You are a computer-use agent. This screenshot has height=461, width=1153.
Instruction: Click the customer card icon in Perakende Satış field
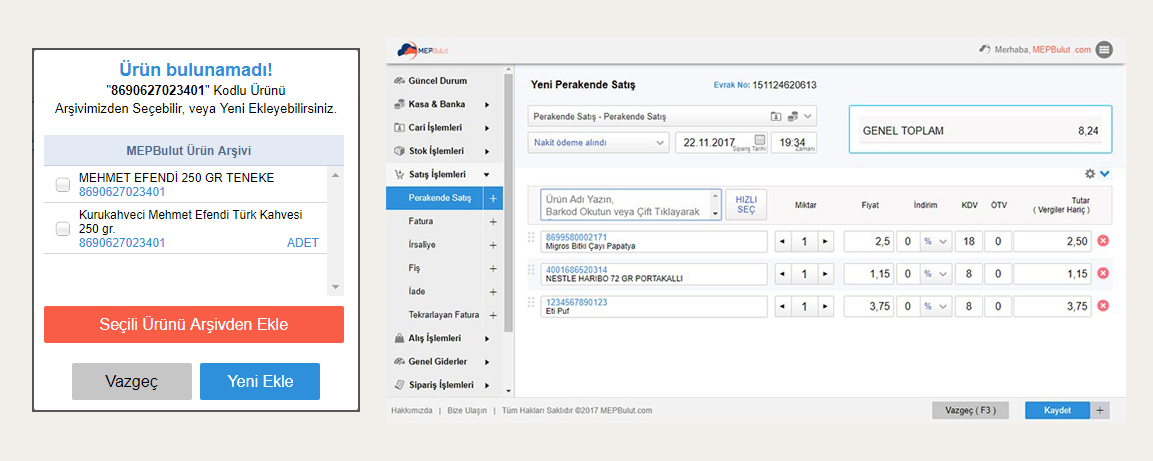[776, 116]
